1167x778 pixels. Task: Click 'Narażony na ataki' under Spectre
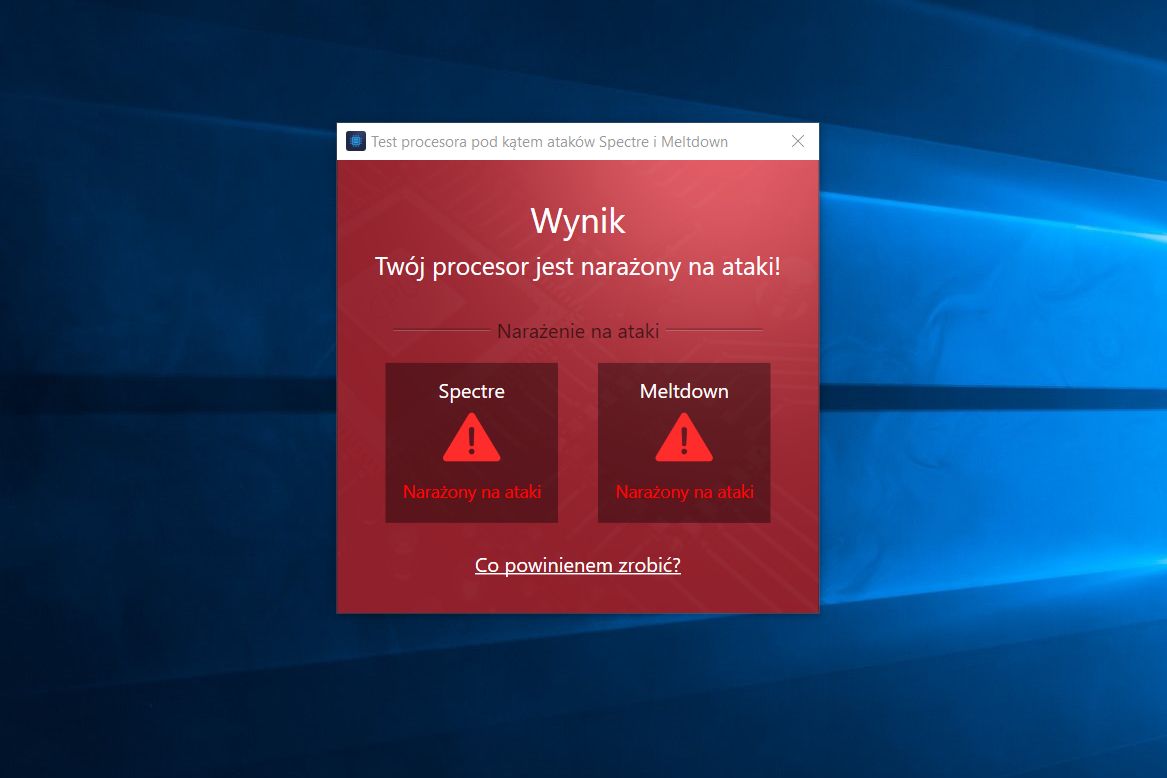[x=472, y=492]
